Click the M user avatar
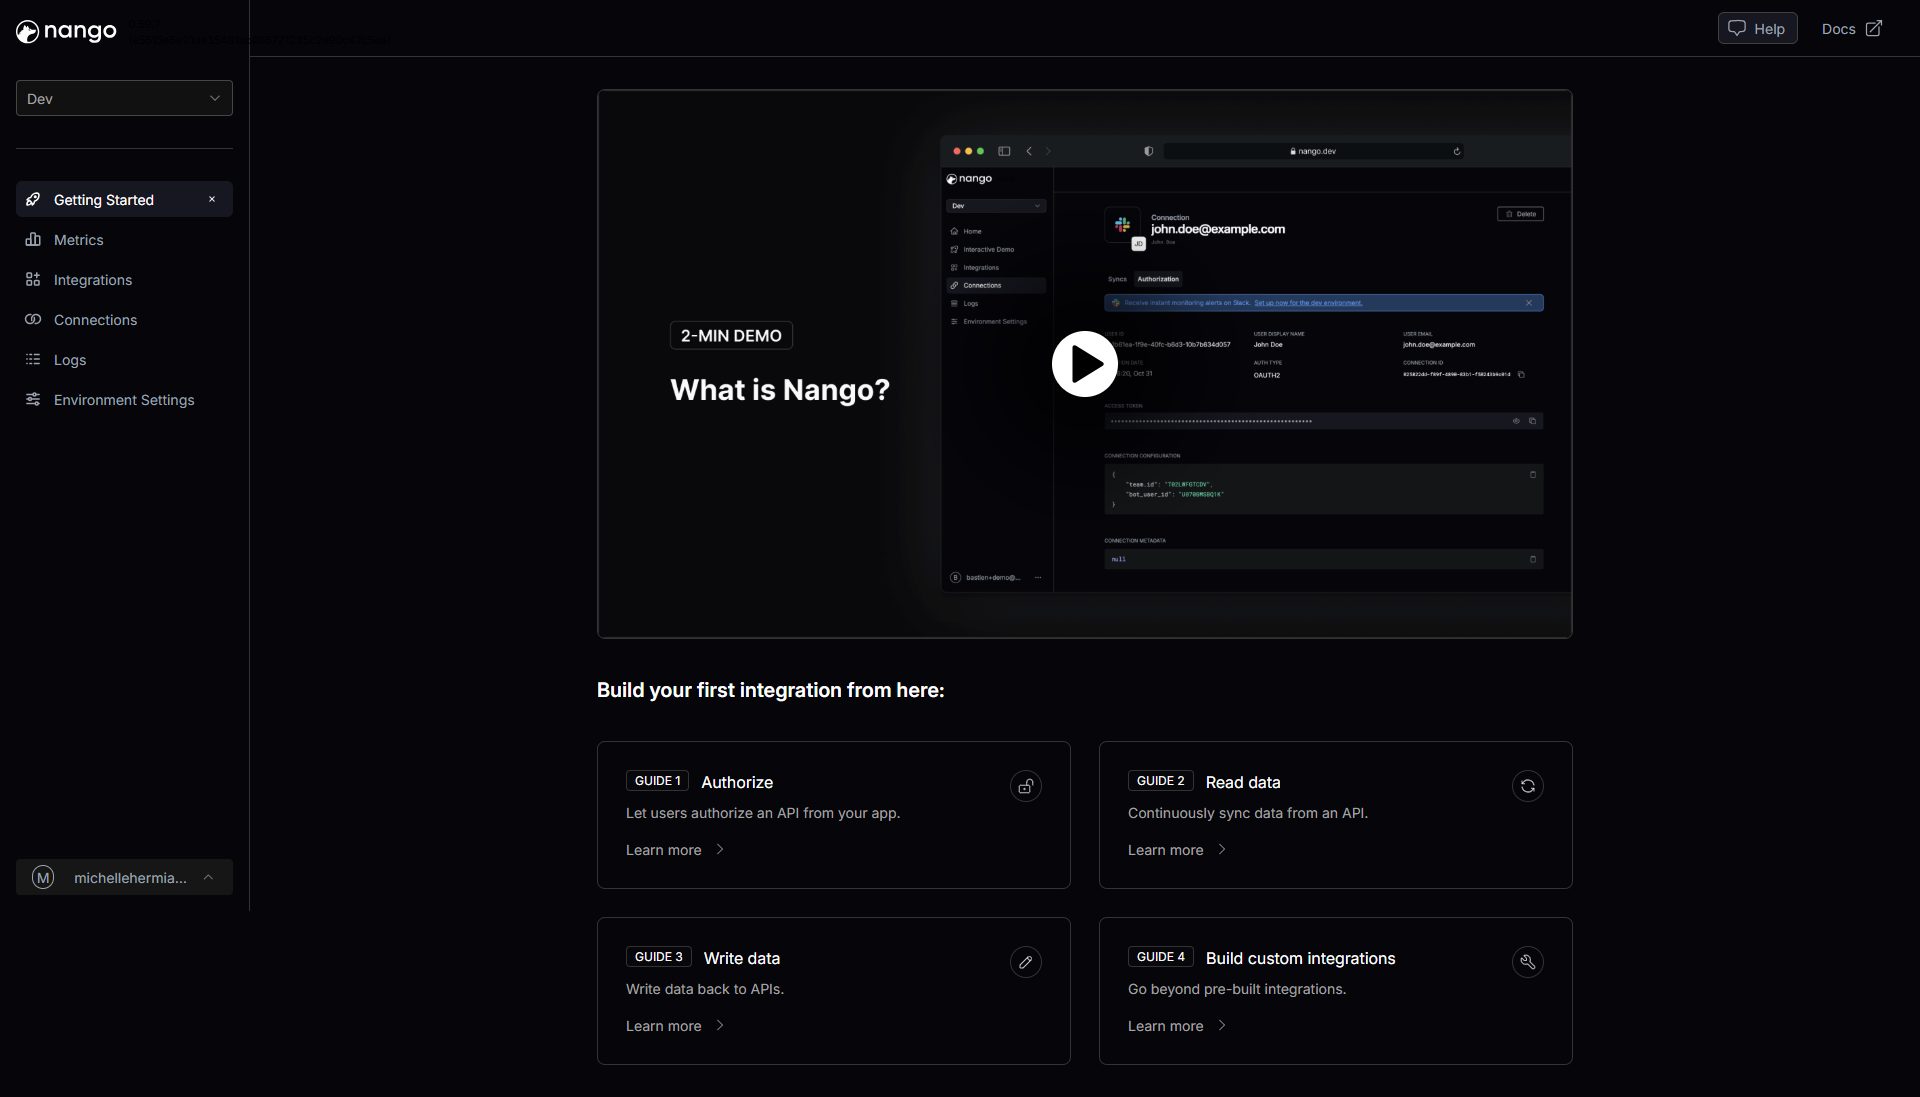 pyautogui.click(x=43, y=877)
